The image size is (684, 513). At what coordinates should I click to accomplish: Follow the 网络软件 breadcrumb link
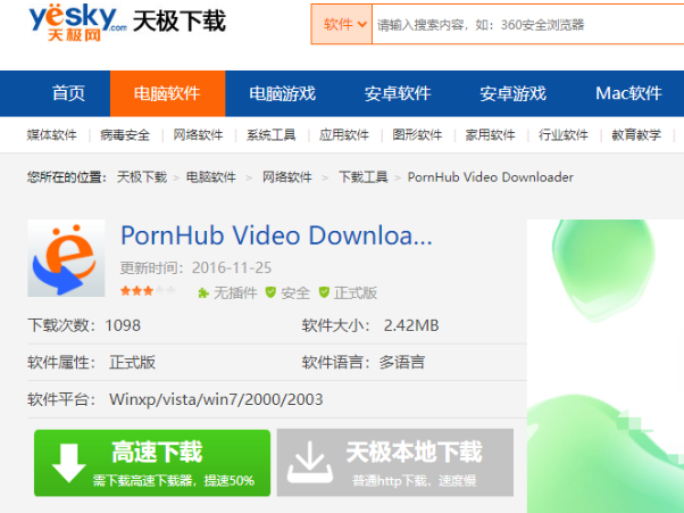pos(287,177)
